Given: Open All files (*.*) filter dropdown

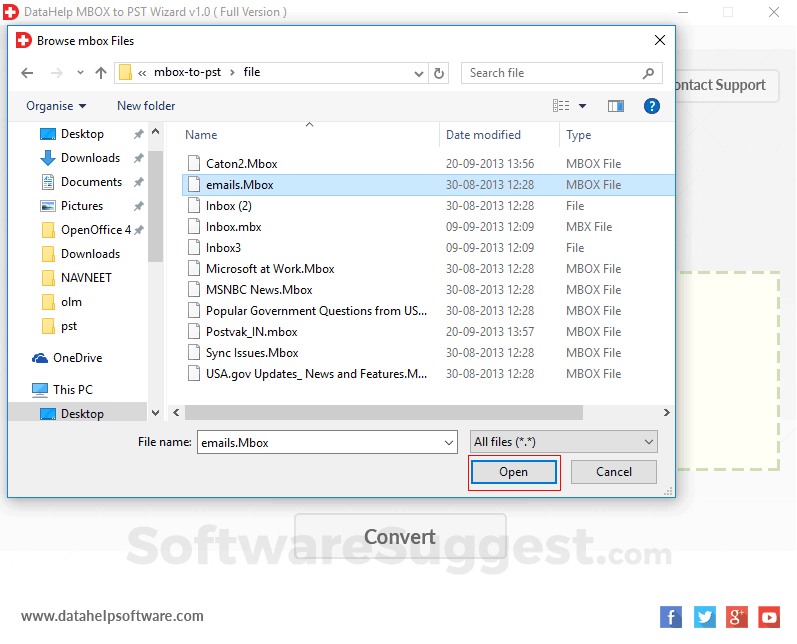Looking at the screenshot, I should pyautogui.click(x=564, y=442).
